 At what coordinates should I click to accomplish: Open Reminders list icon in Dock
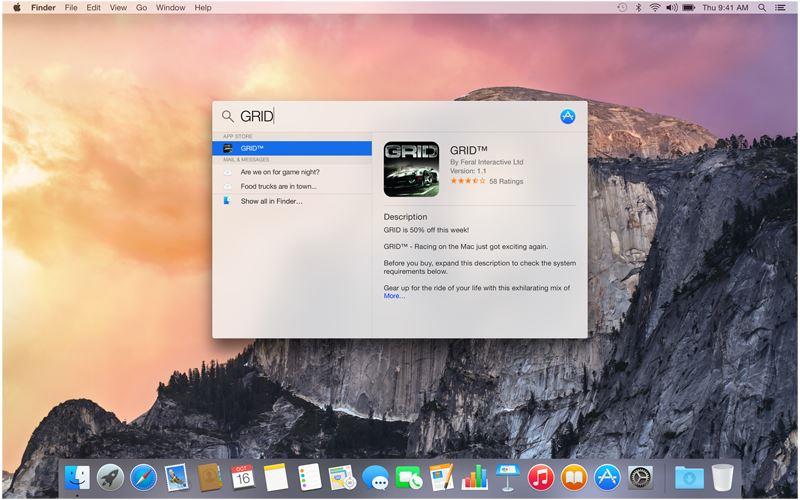click(309, 478)
